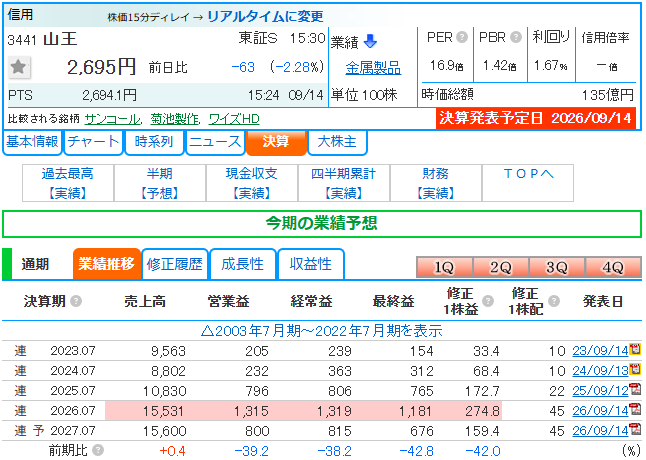Open compared stock 菊池製作
Screen dimensions: 646x460
point(174,119)
